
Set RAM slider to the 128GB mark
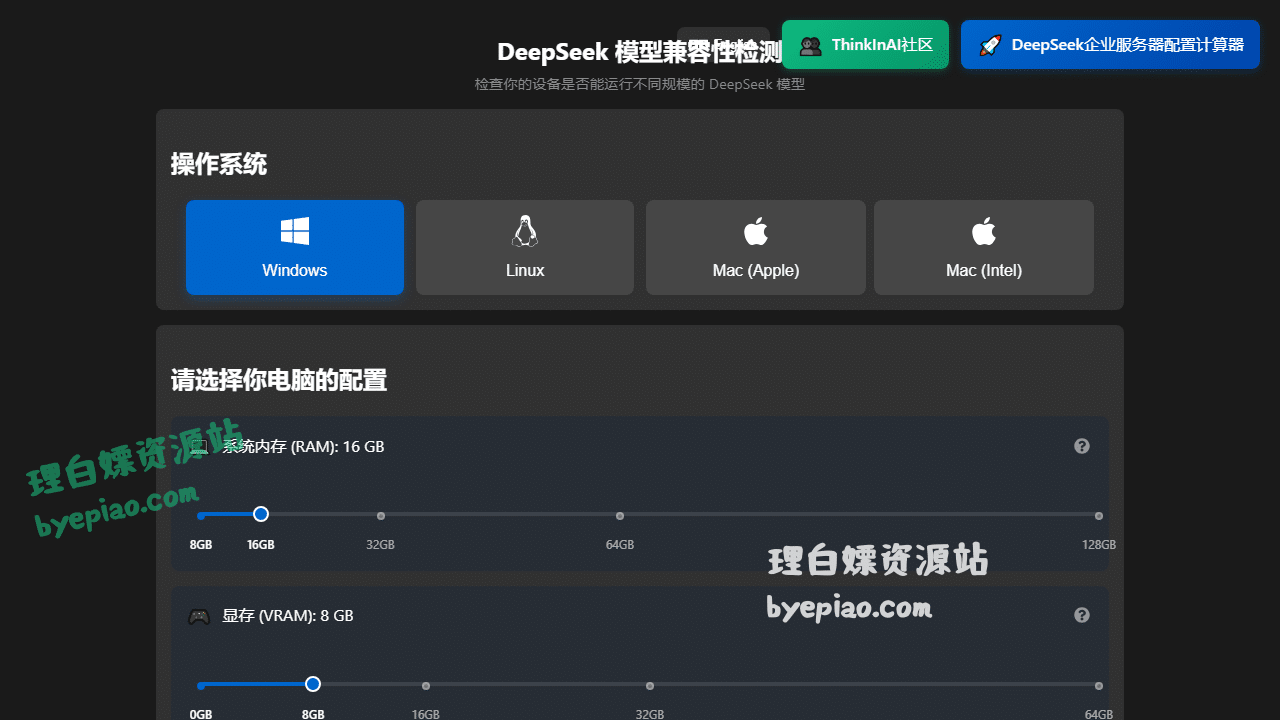click(x=1099, y=516)
